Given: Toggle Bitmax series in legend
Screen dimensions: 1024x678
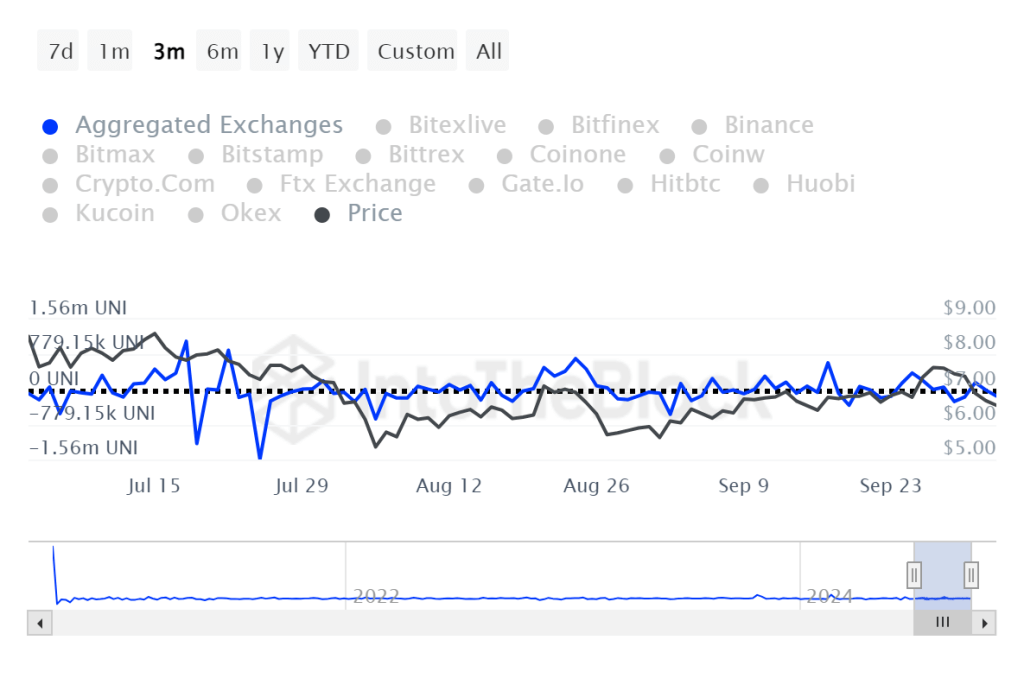Looking at the screenshot, I should 99,154.
